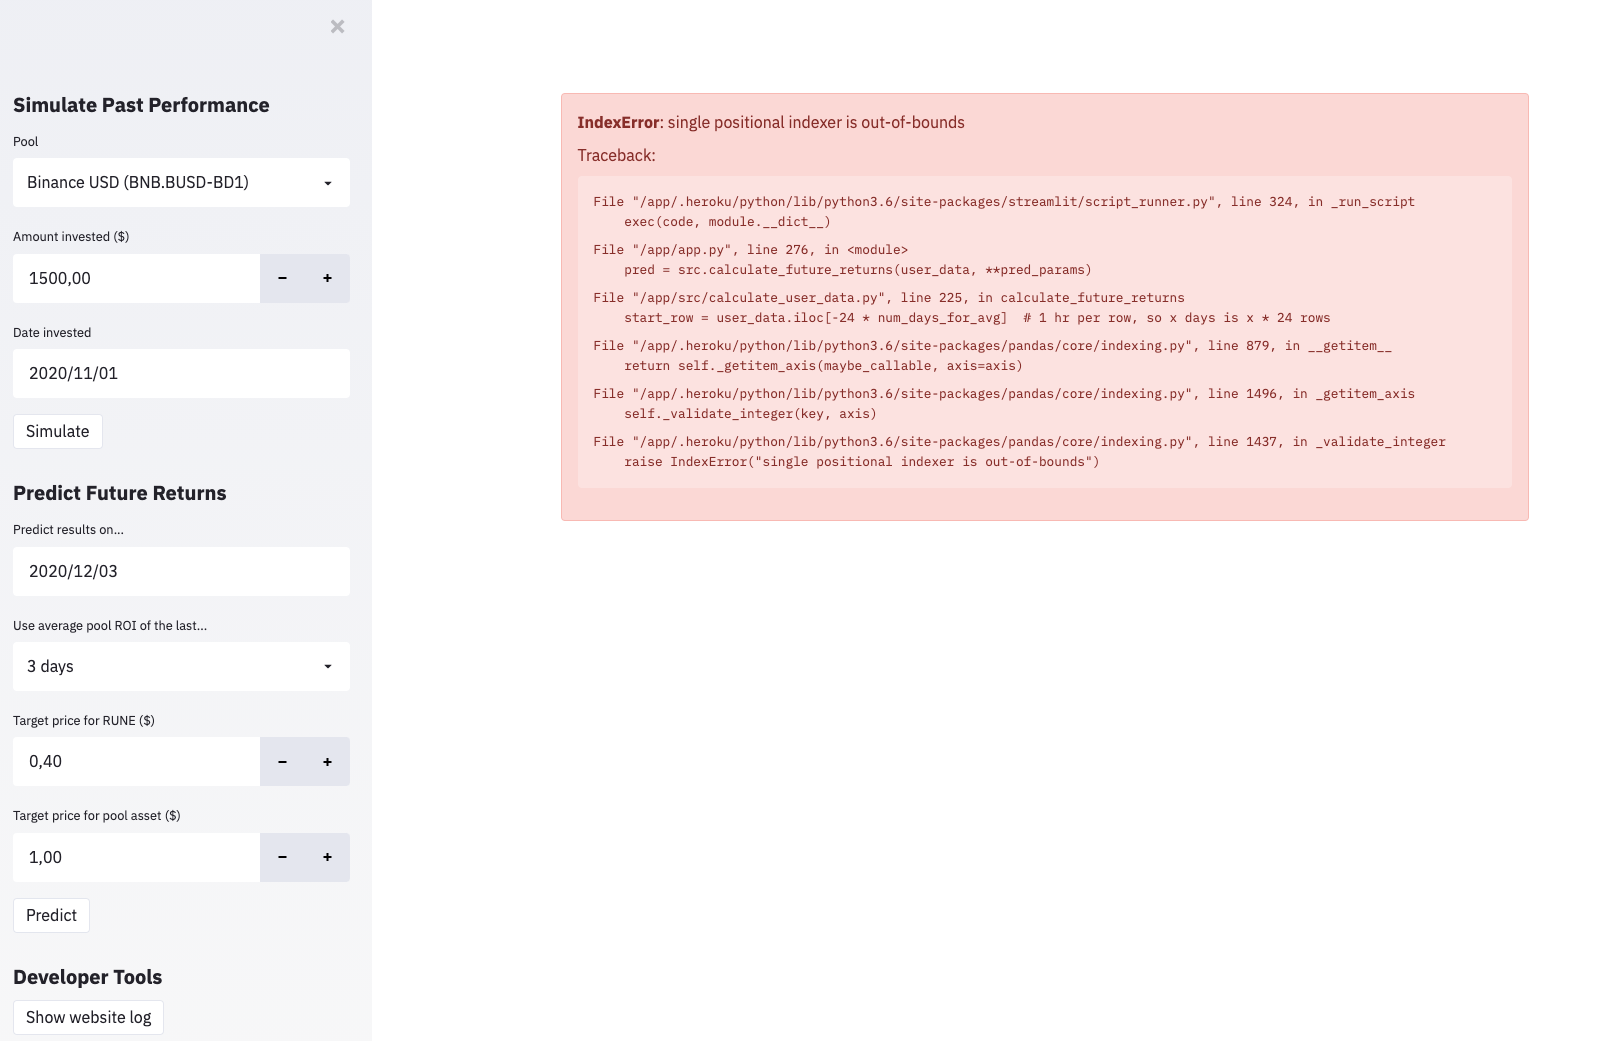Click the minus stepper for Amount invested
Screen dimensions: 1623x1041
point(282,278)
